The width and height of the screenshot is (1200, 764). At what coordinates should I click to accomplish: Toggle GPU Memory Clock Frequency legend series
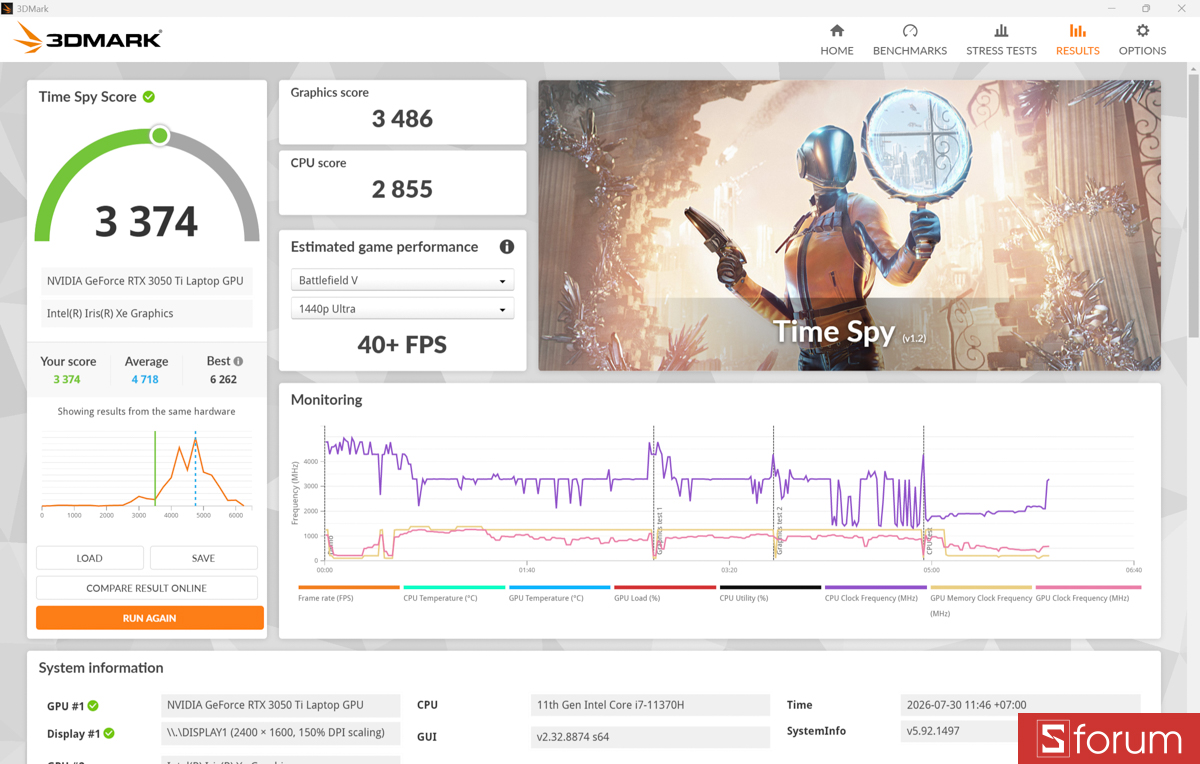(981, 602)
